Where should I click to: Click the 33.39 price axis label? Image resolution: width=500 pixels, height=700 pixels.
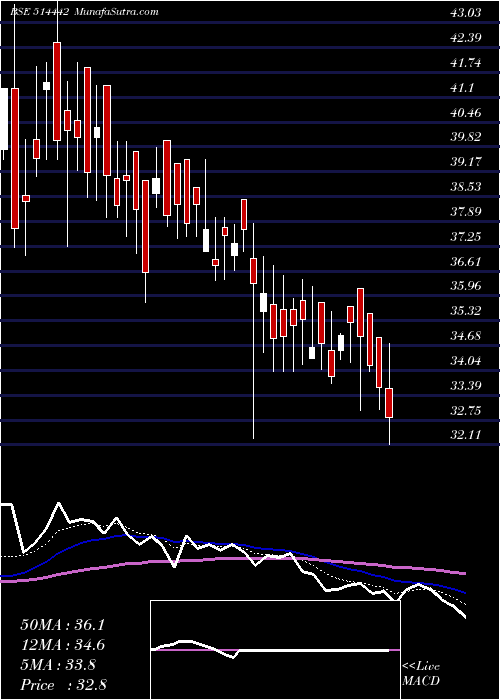click(466, 386)
